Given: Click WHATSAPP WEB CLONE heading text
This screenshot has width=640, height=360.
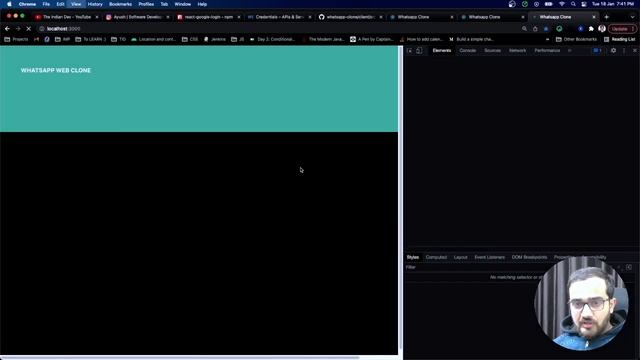Looking at the screenshot, I should coord(56,70).
